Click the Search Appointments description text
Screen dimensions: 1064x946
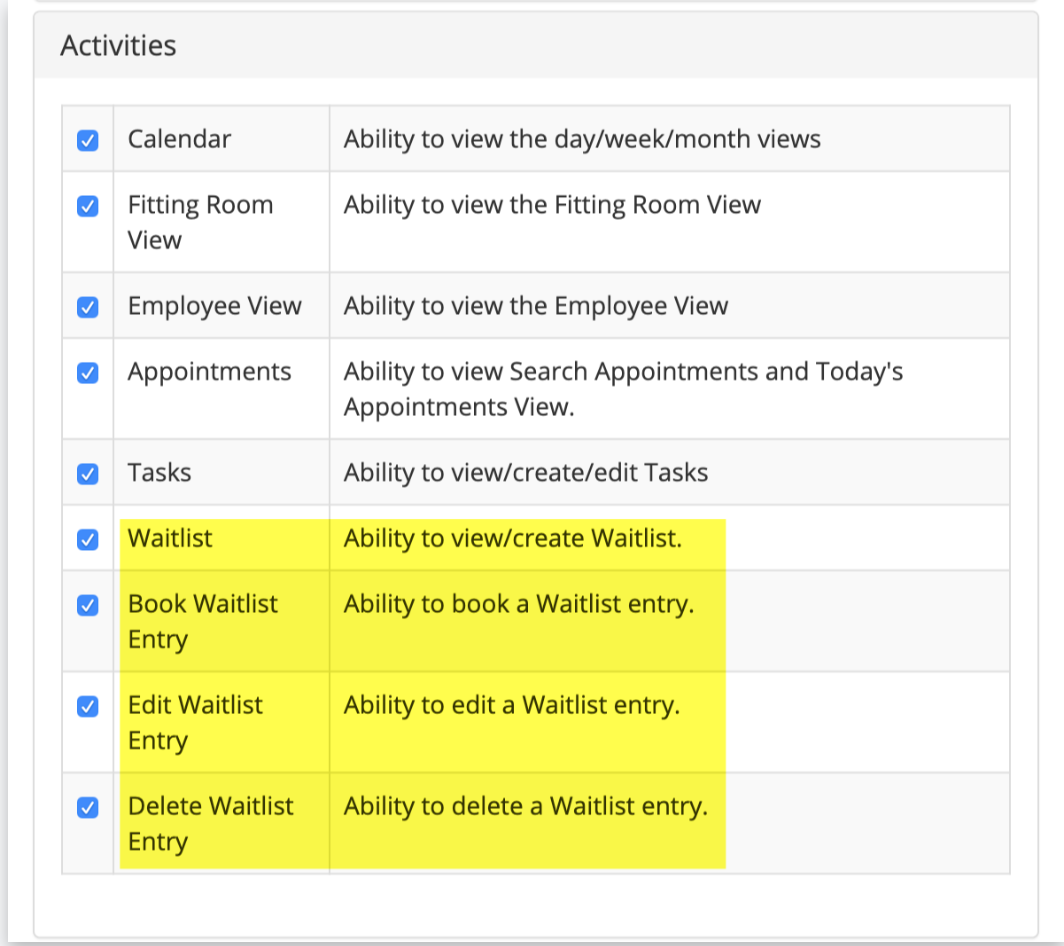tap(624, 389)
